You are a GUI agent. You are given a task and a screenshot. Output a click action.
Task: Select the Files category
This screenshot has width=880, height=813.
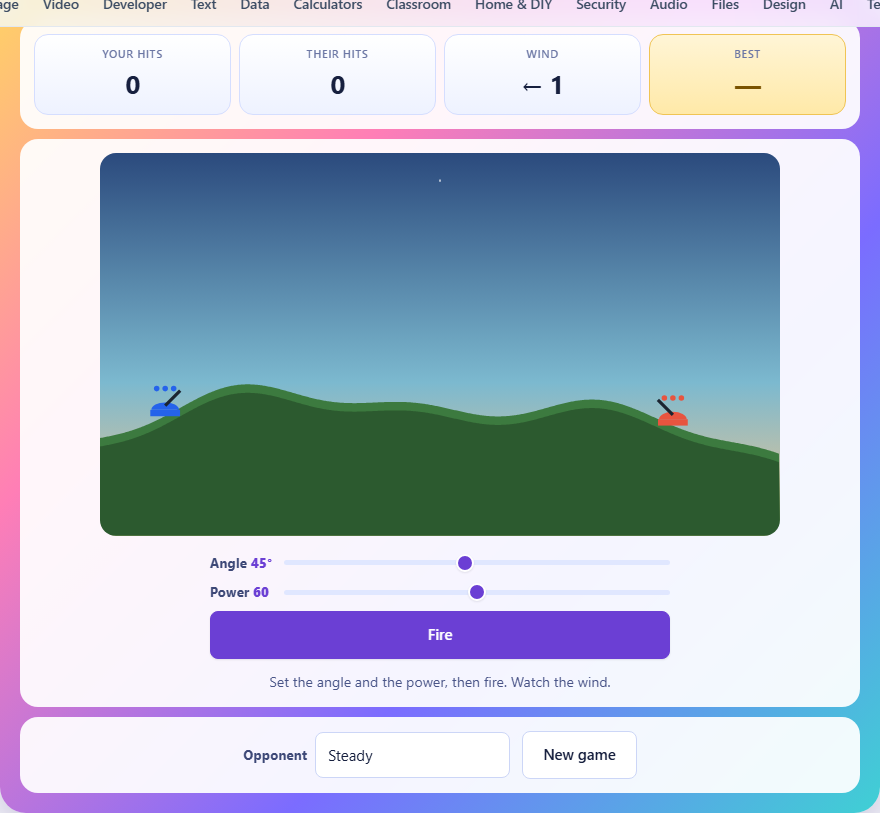coord(725,6)
